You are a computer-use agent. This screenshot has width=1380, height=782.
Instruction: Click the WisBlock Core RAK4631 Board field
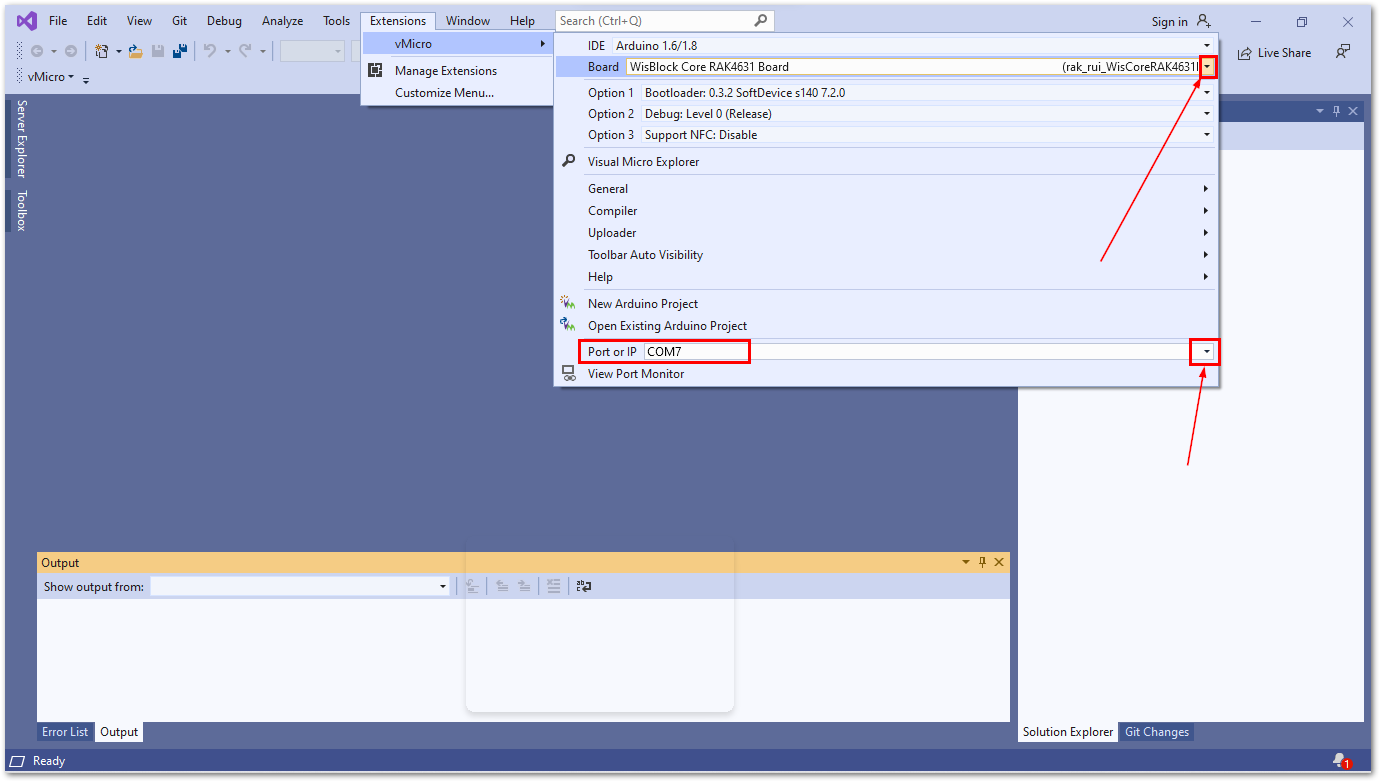tap(913, 67)
